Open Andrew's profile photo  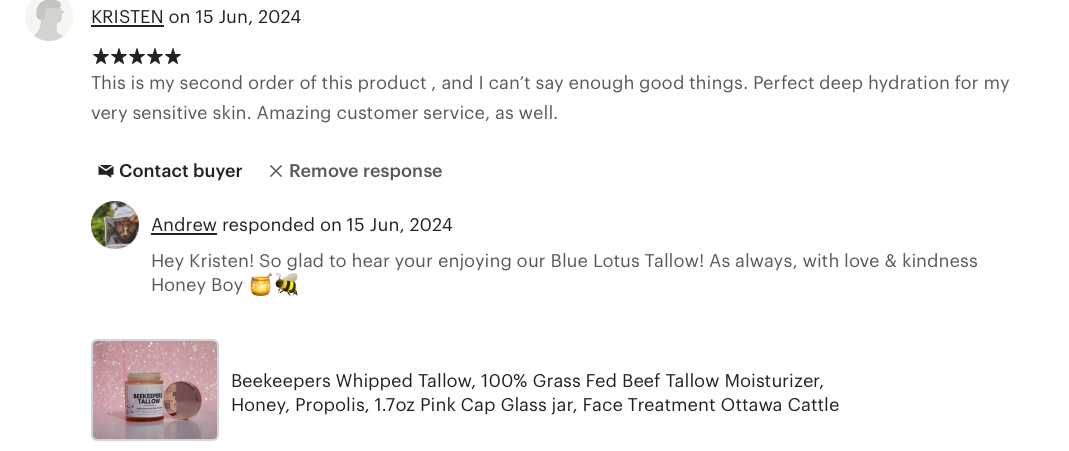coord(115,225)
